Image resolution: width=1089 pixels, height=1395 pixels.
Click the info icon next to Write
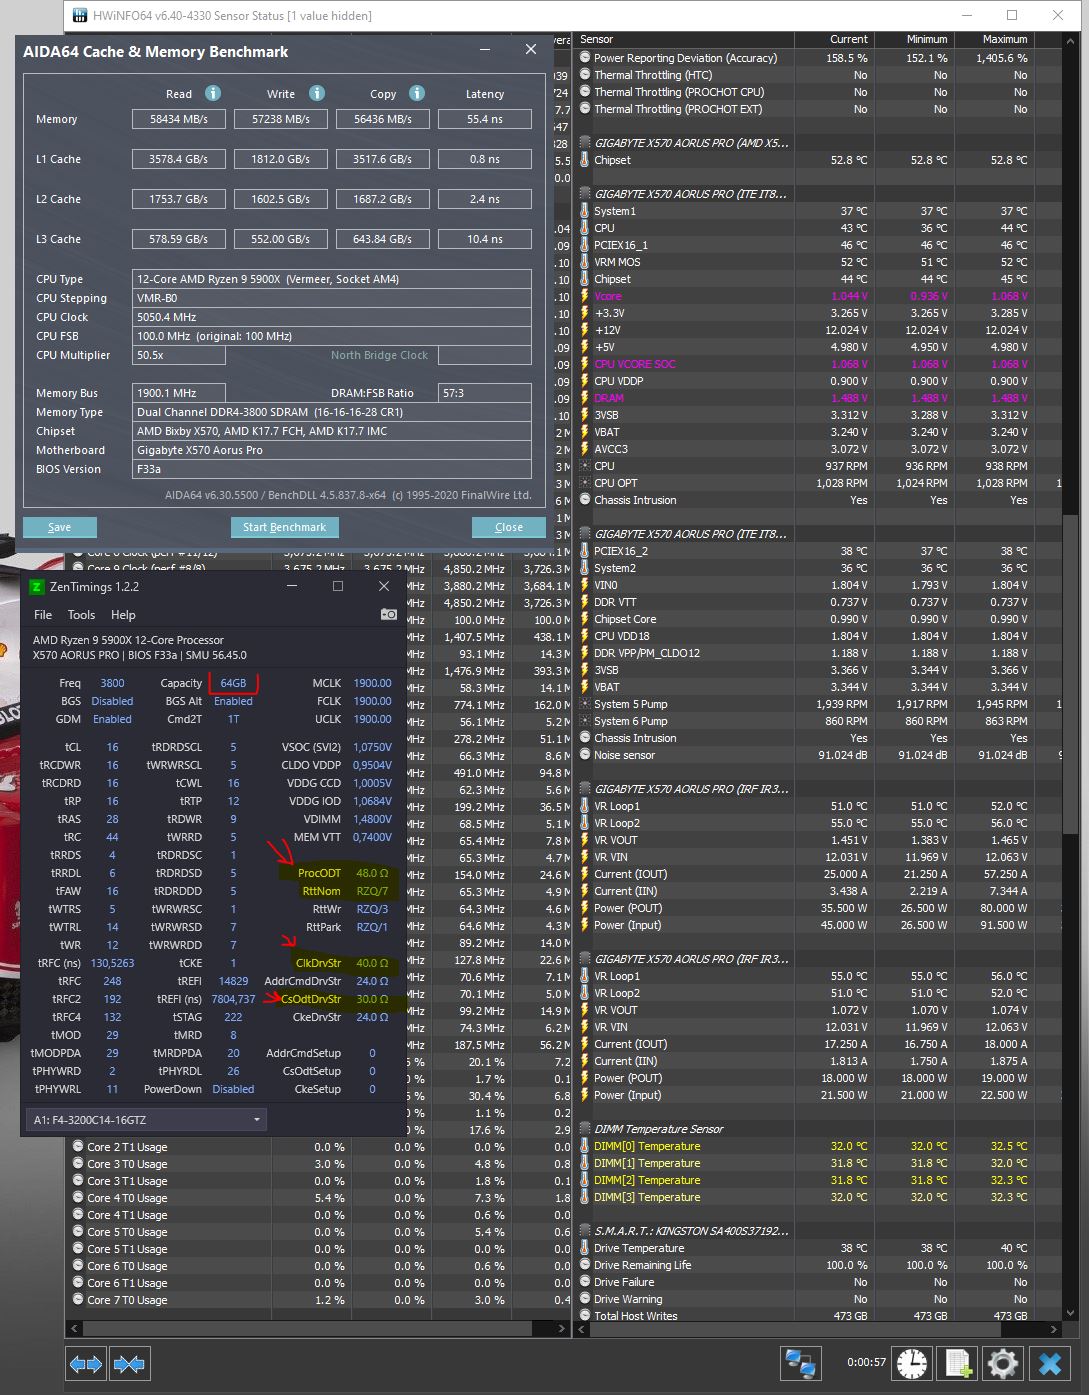(x=317, y=93)
